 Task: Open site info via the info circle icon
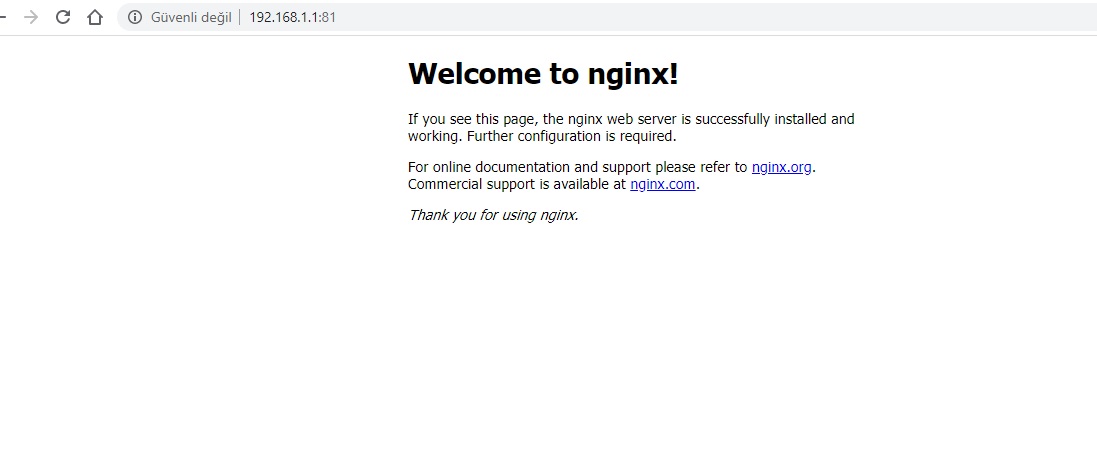point(135,17)
